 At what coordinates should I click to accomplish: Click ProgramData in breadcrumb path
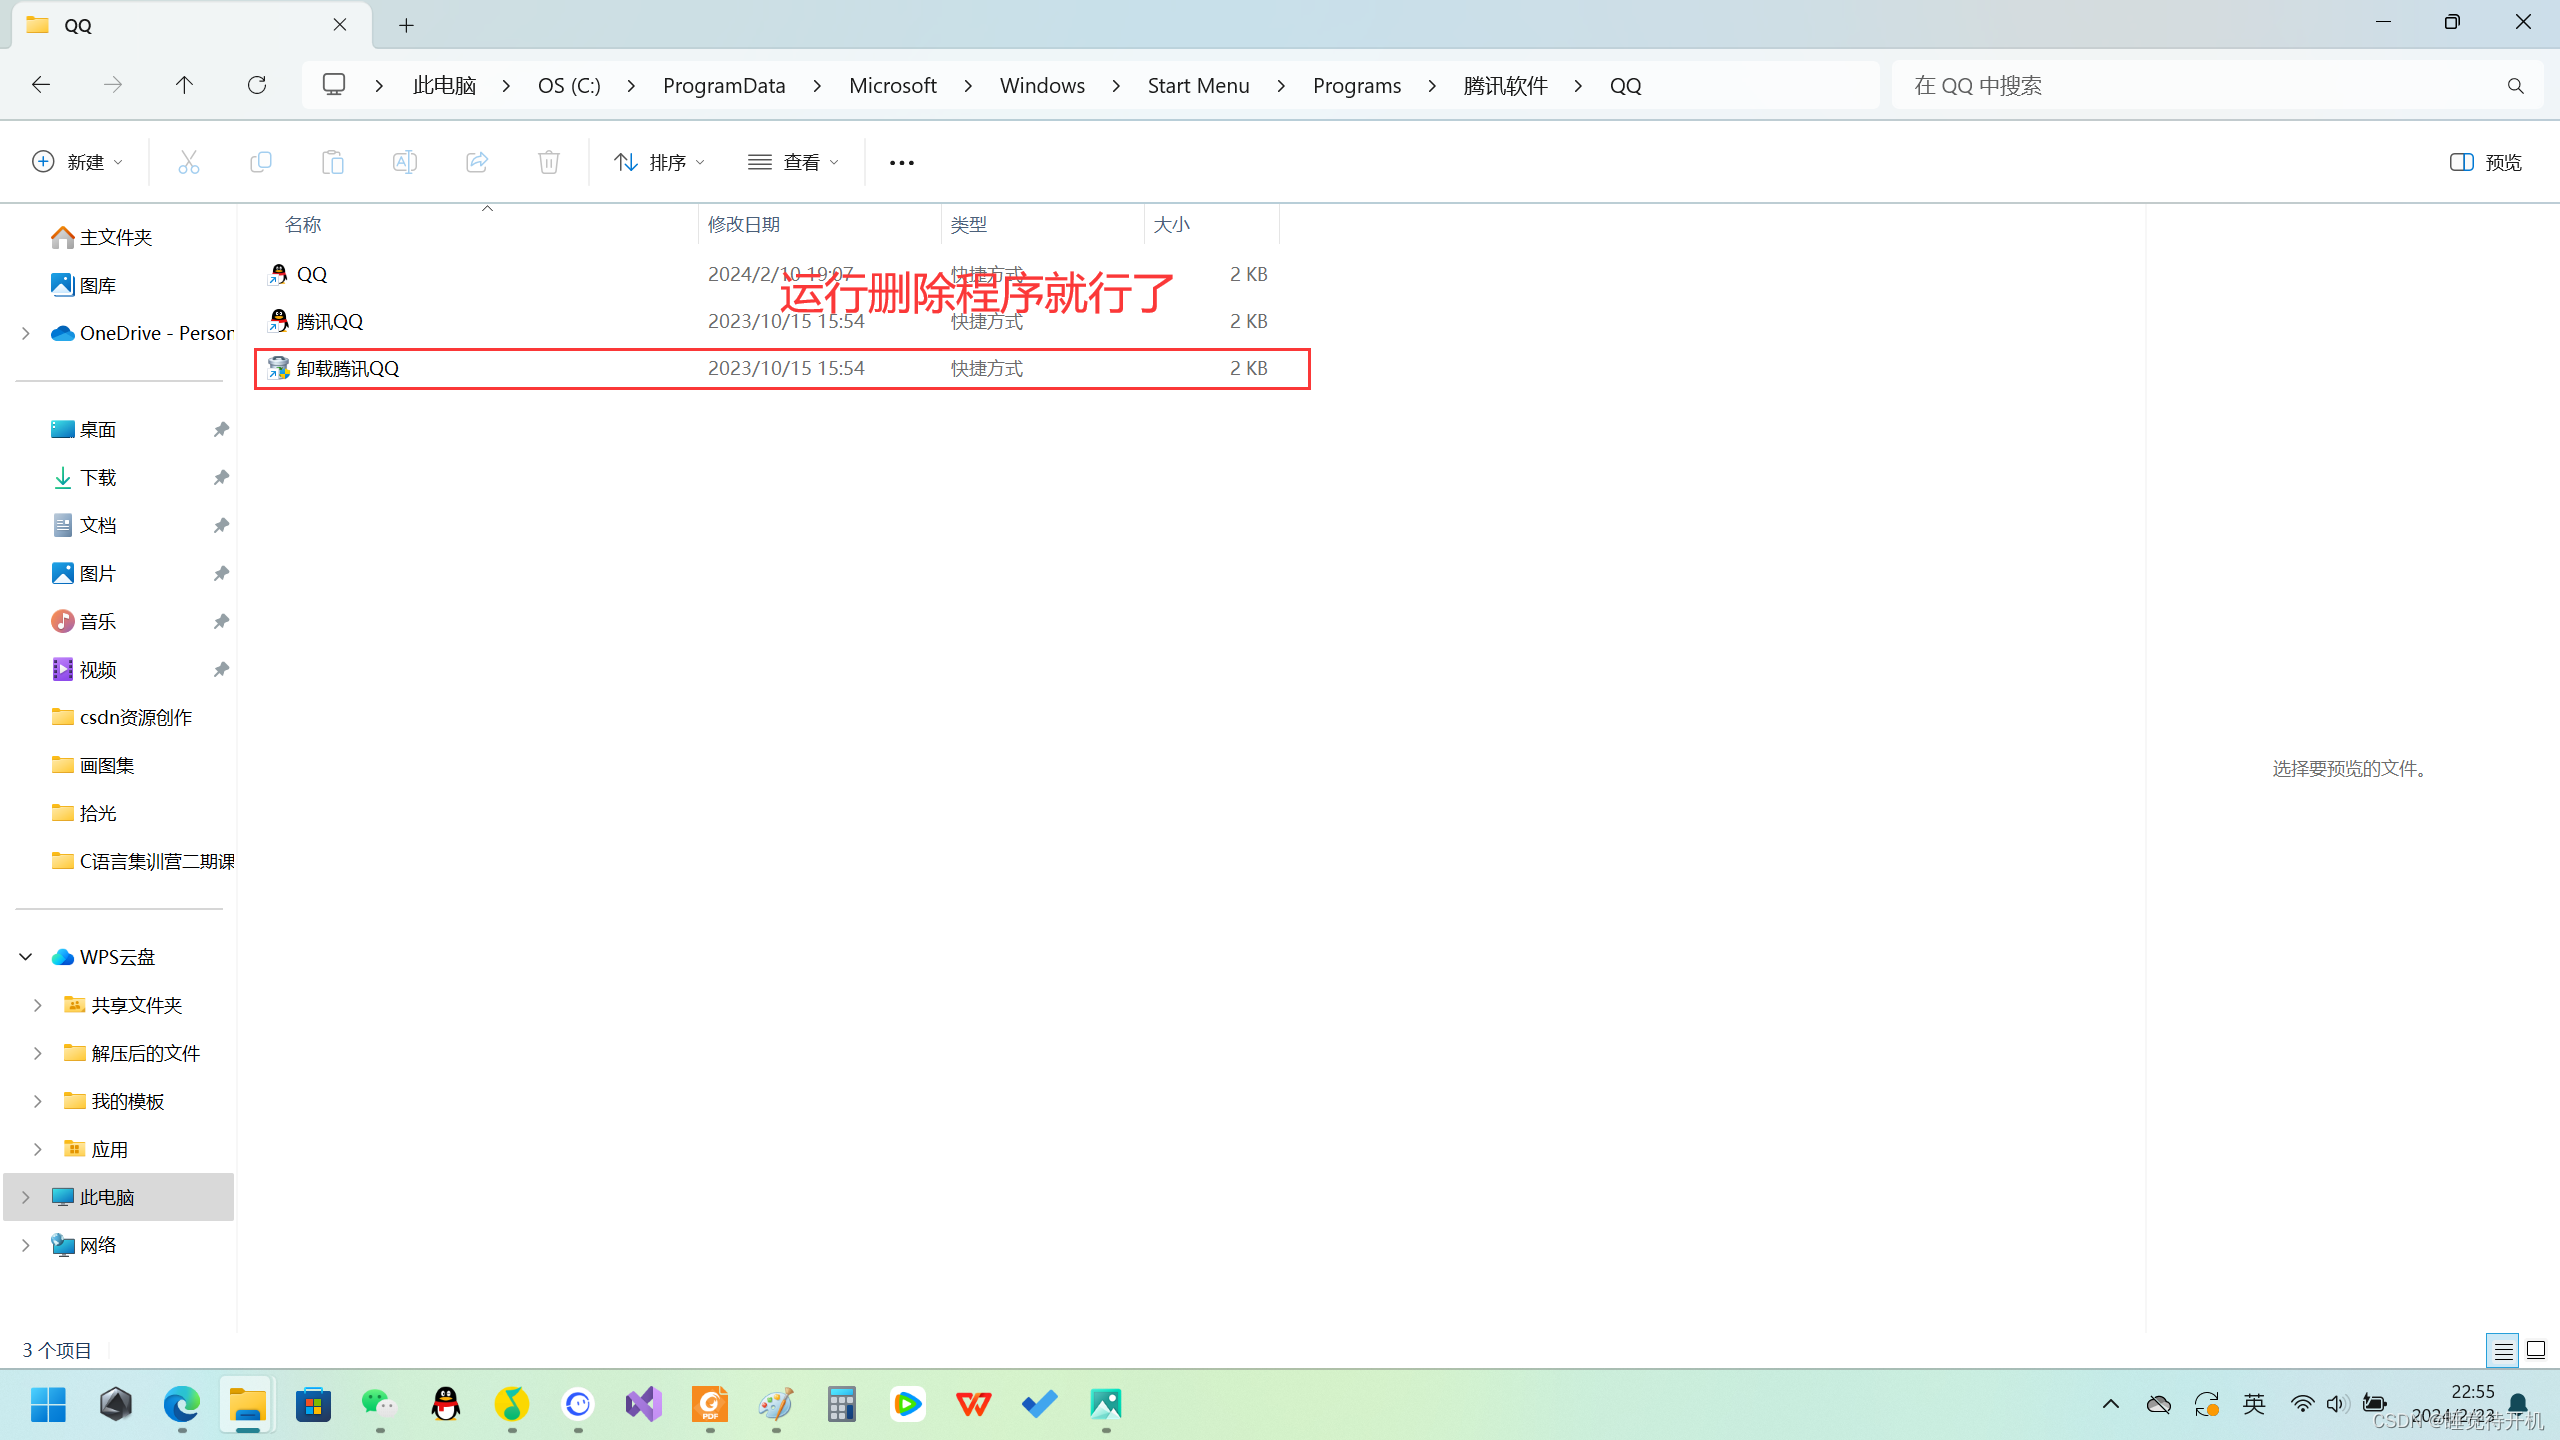(x=724, y=86)
